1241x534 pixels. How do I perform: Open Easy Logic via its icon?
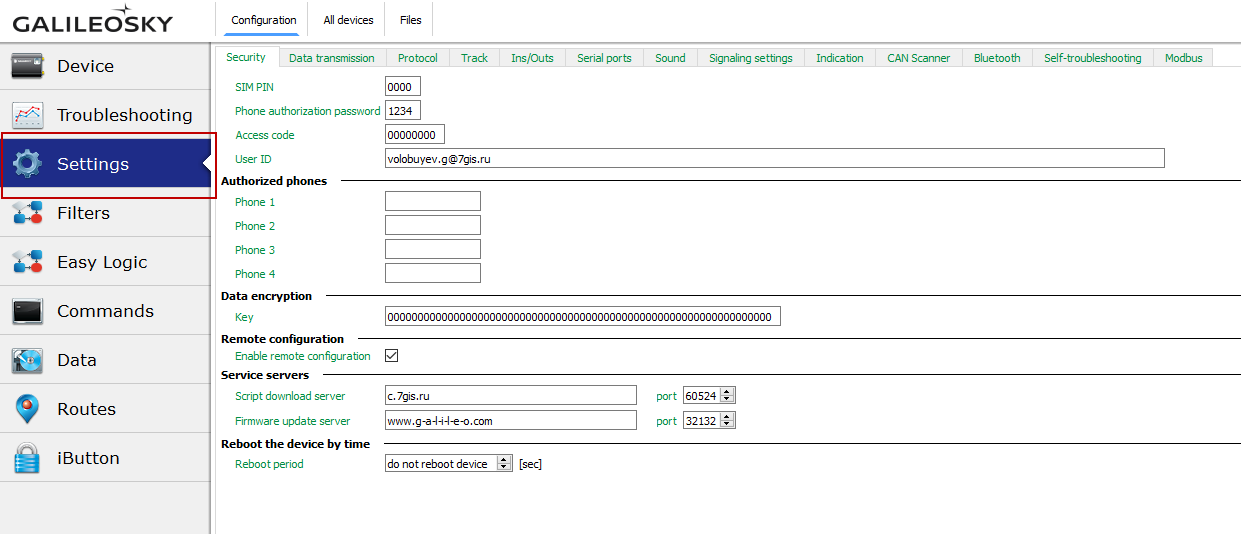click(x=27, y=262)
